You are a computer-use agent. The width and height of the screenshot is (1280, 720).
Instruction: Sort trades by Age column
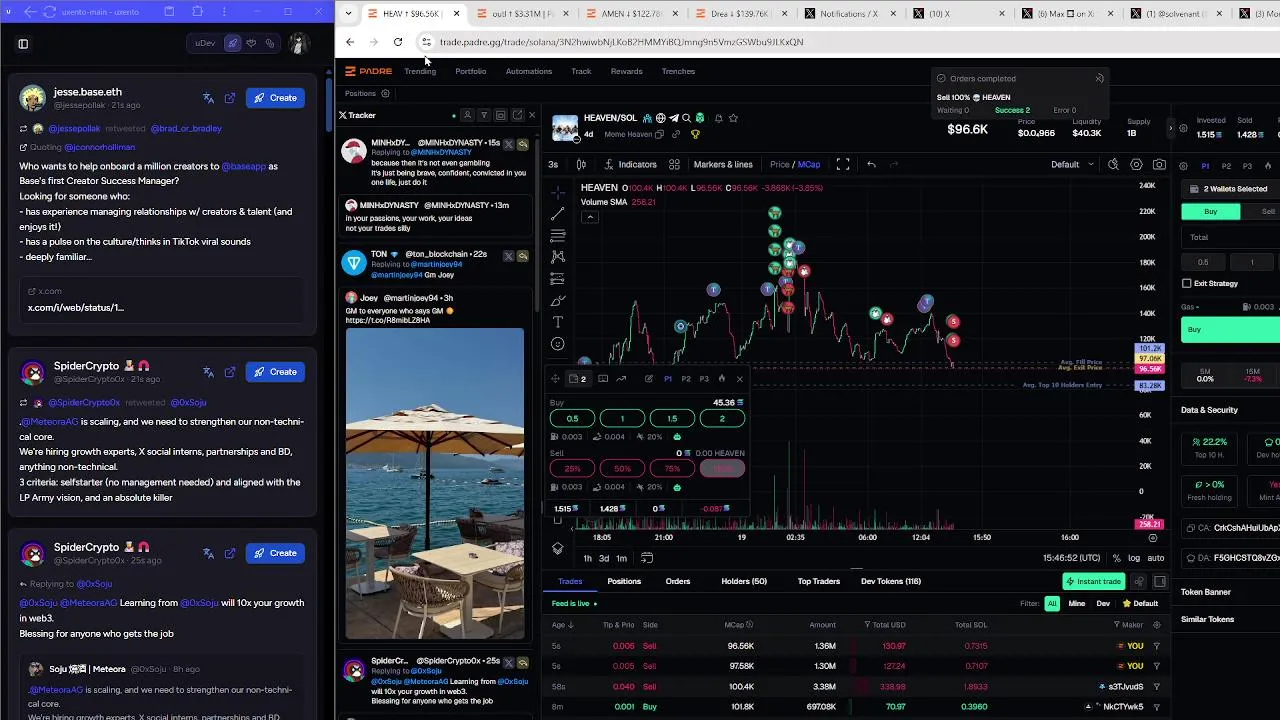[561, 625]
